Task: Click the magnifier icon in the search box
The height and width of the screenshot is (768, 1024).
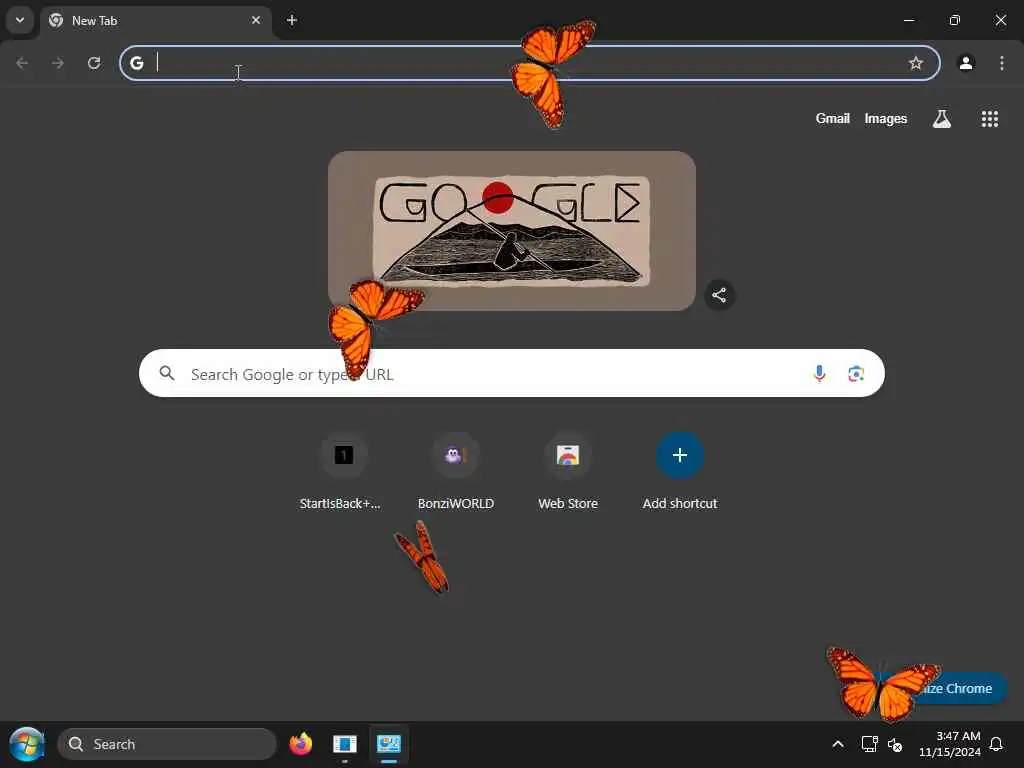Action: point(167,373)
